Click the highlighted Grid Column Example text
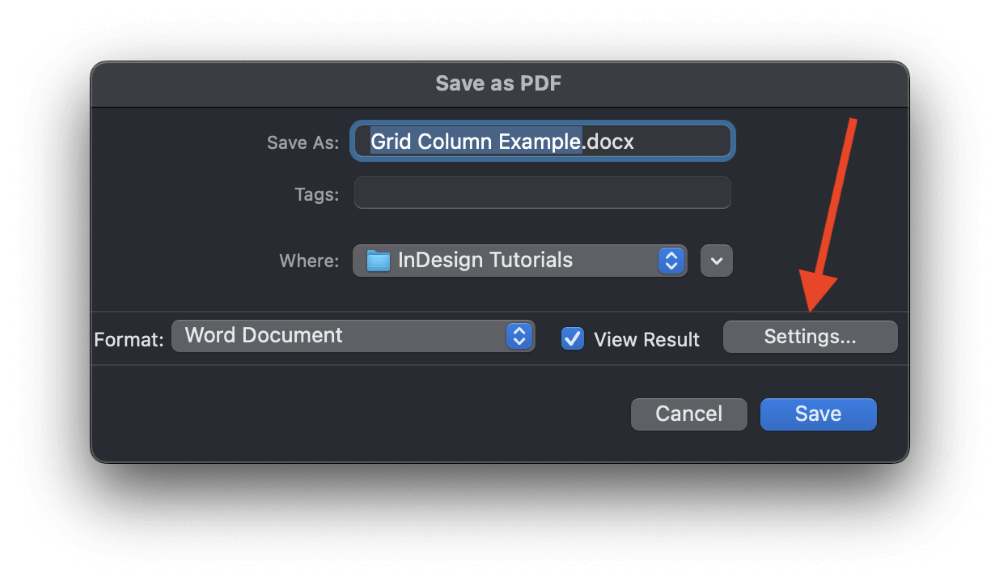This screenshot has width=1000, height=583. (x=476, y=142)
